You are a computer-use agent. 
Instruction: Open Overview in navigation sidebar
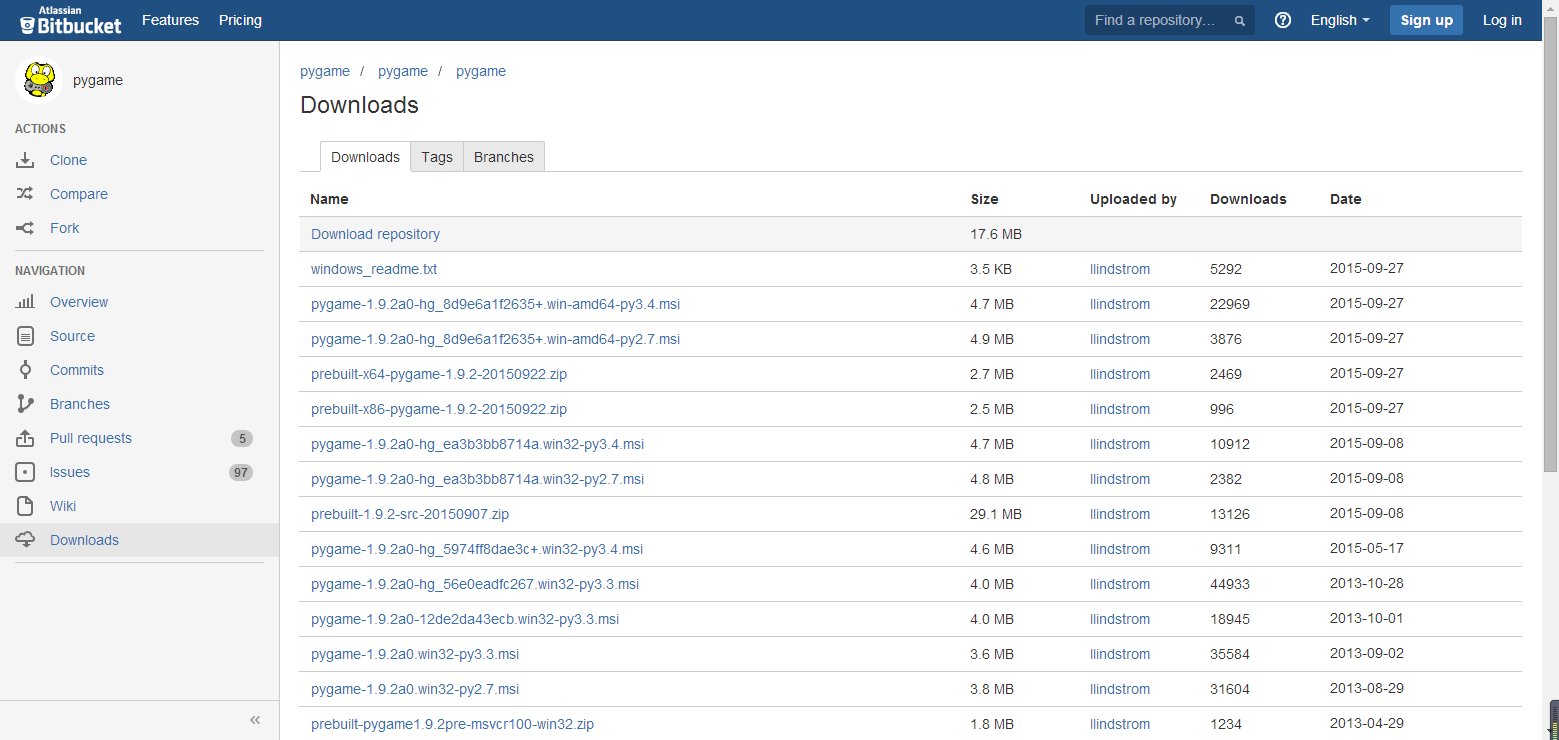(x=79, y=302)
